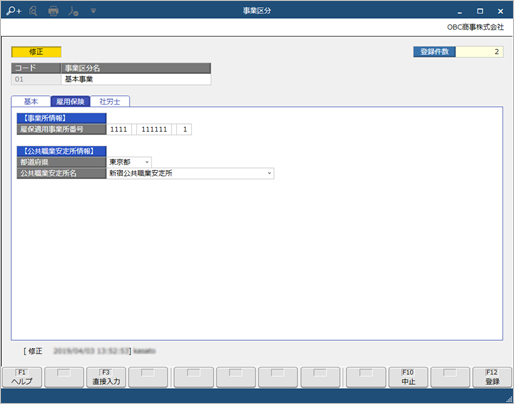Click the PDF output icon

[73, 11]
